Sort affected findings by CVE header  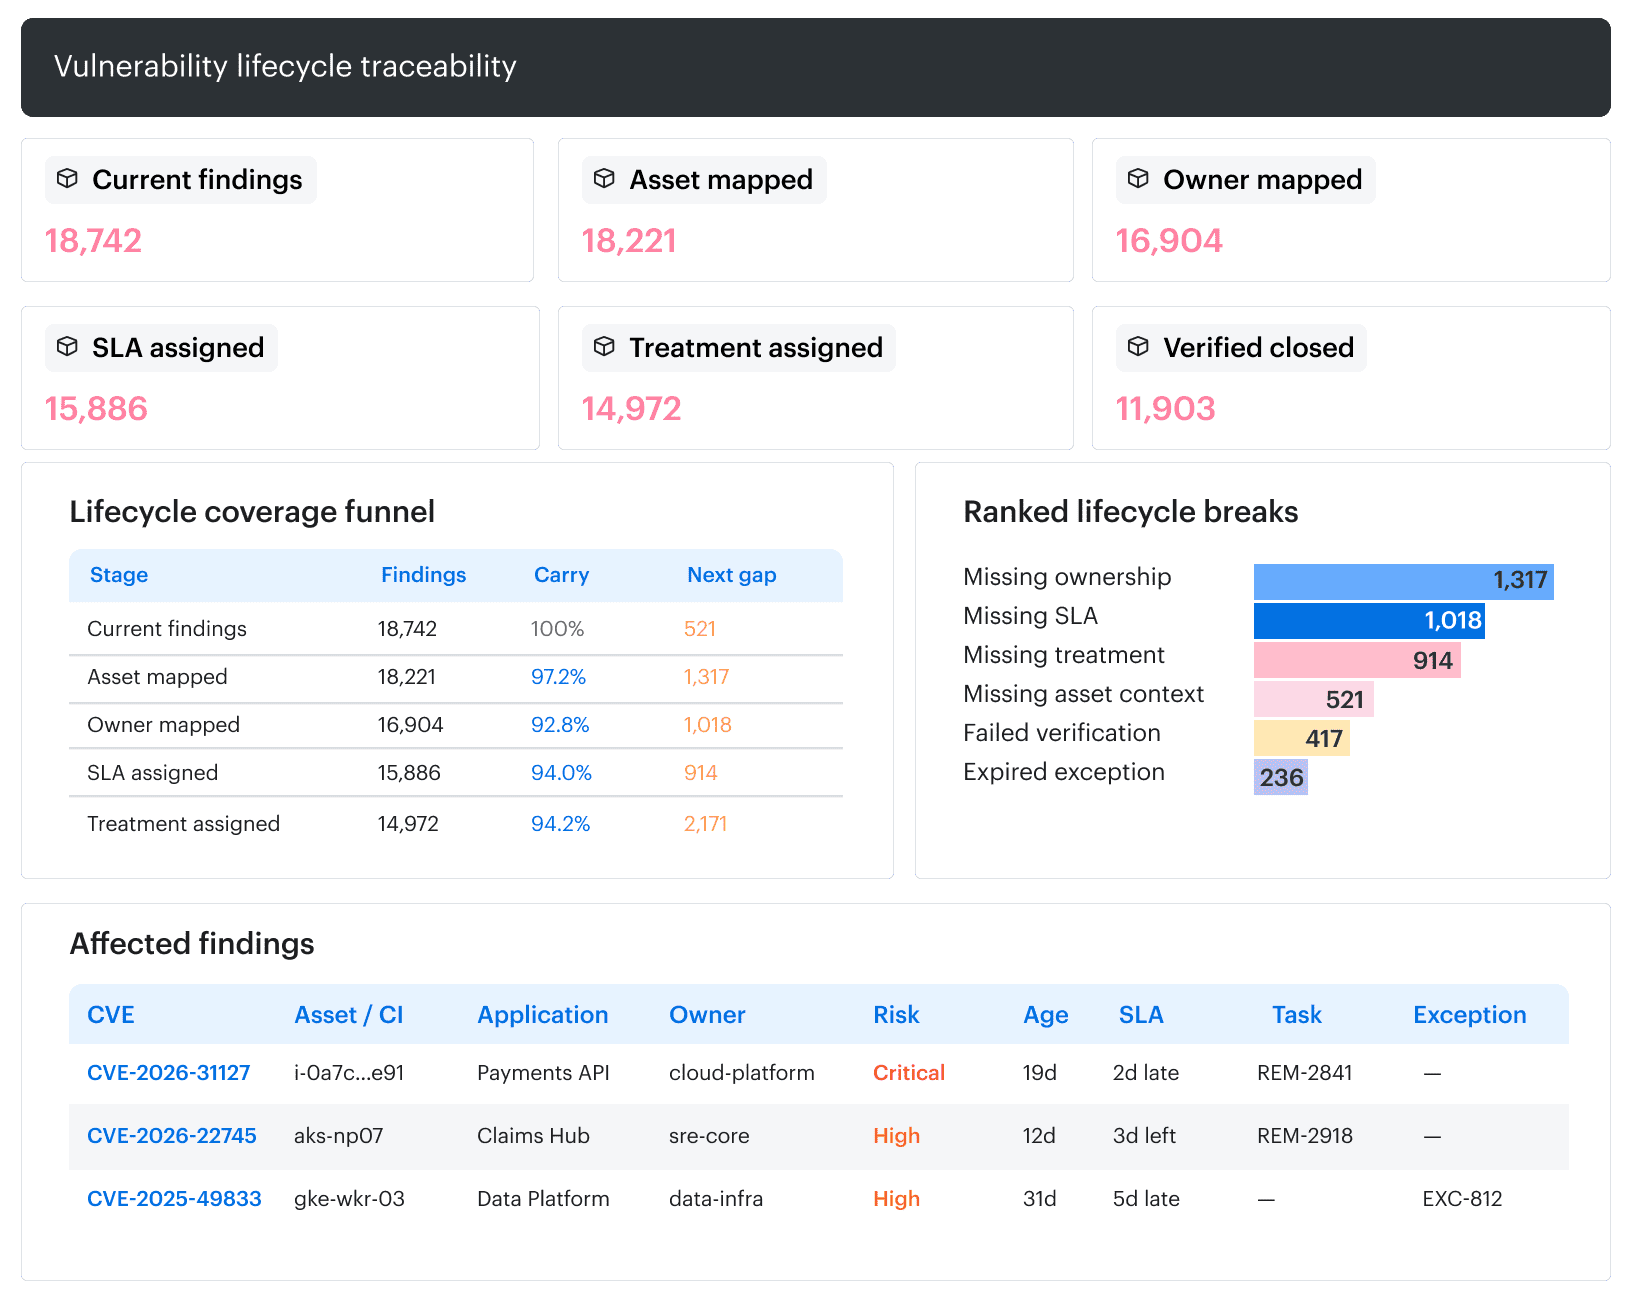[x=111, y=1015]
